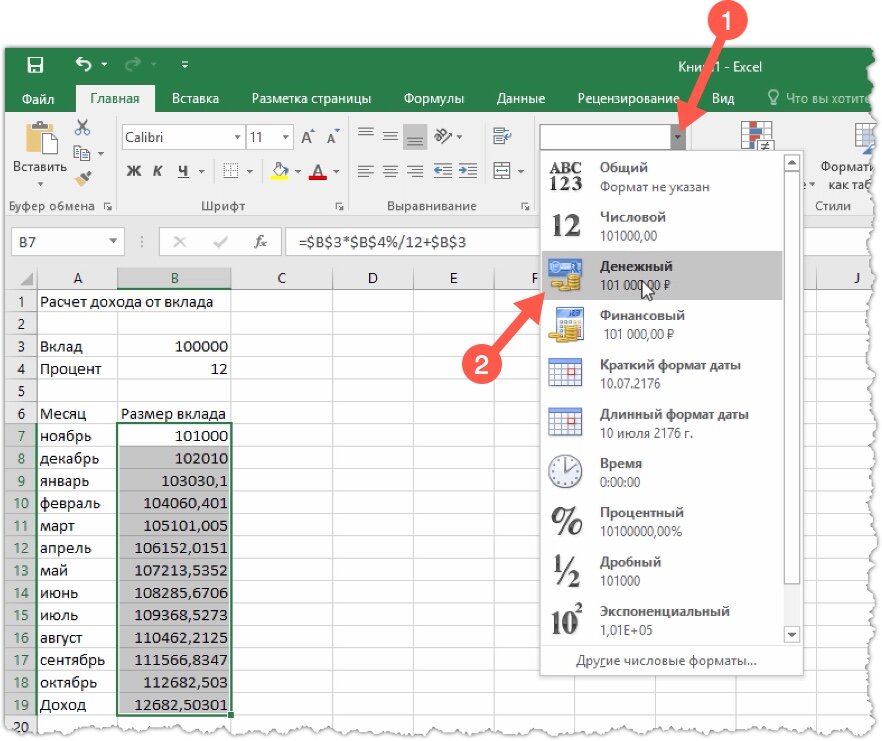Click the Copy icon
This screenshot has height=741, width=882.
tap(82, 152)
